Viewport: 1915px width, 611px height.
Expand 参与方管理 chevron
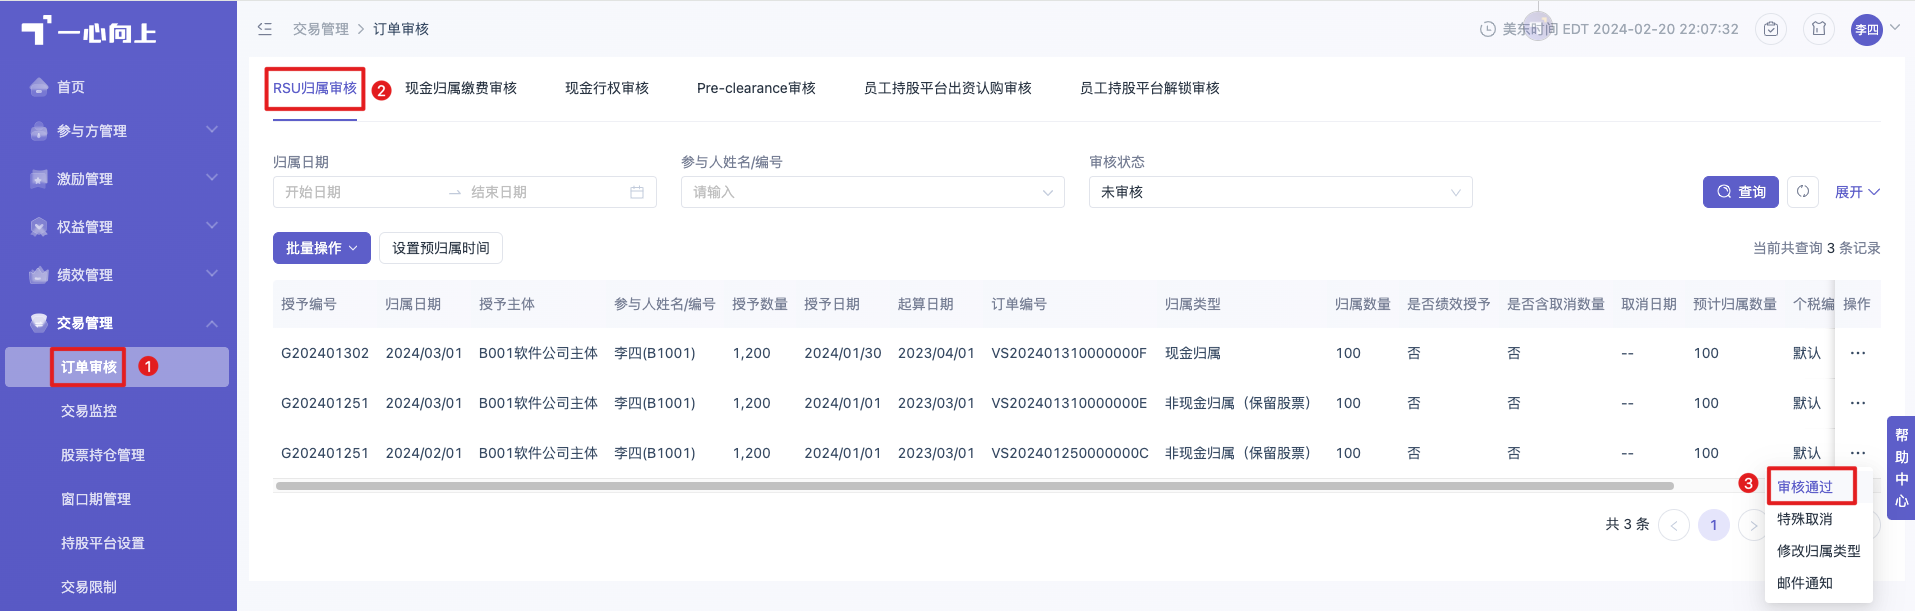[x=212, y=130]
